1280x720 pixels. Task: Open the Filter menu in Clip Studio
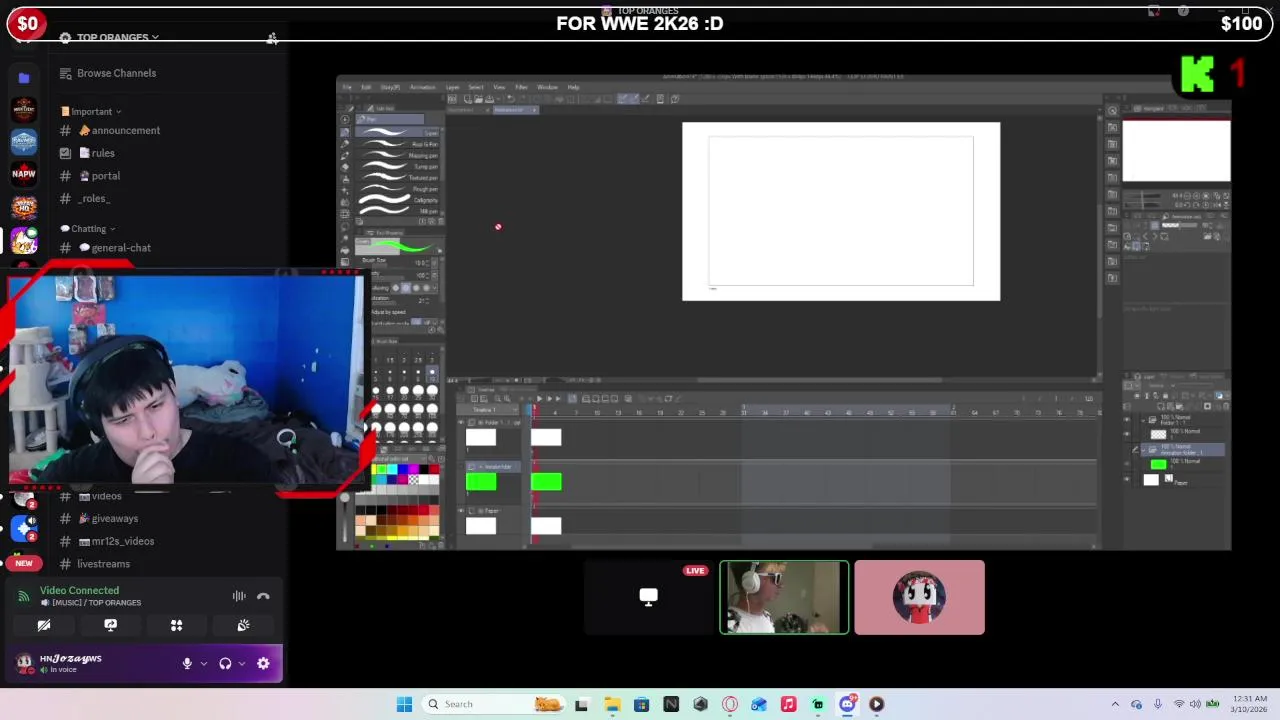pyautogui.click(x=521, y=87)
